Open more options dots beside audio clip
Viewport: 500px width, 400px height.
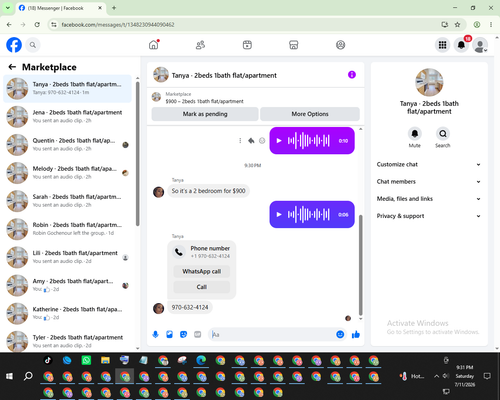pos(240,141)
